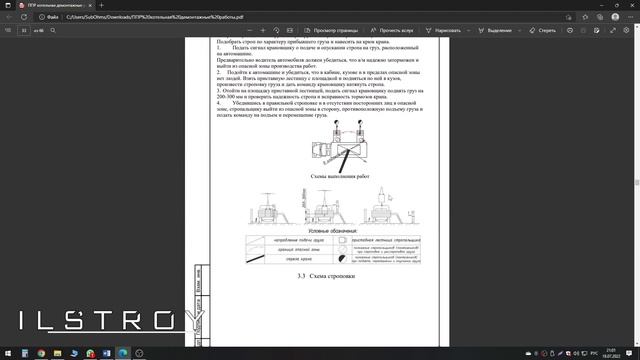Print the PDF document

(x=570, y=30)
